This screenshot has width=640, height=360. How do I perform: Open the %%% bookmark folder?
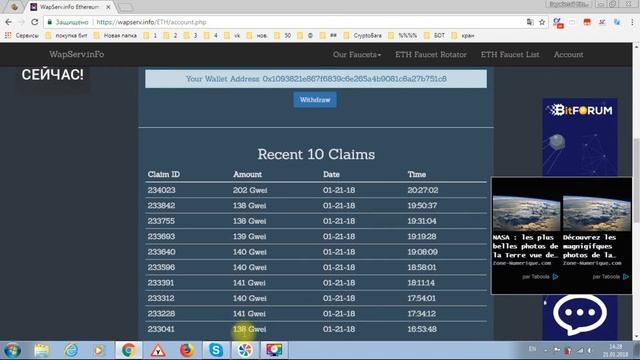tap(403, 36)
